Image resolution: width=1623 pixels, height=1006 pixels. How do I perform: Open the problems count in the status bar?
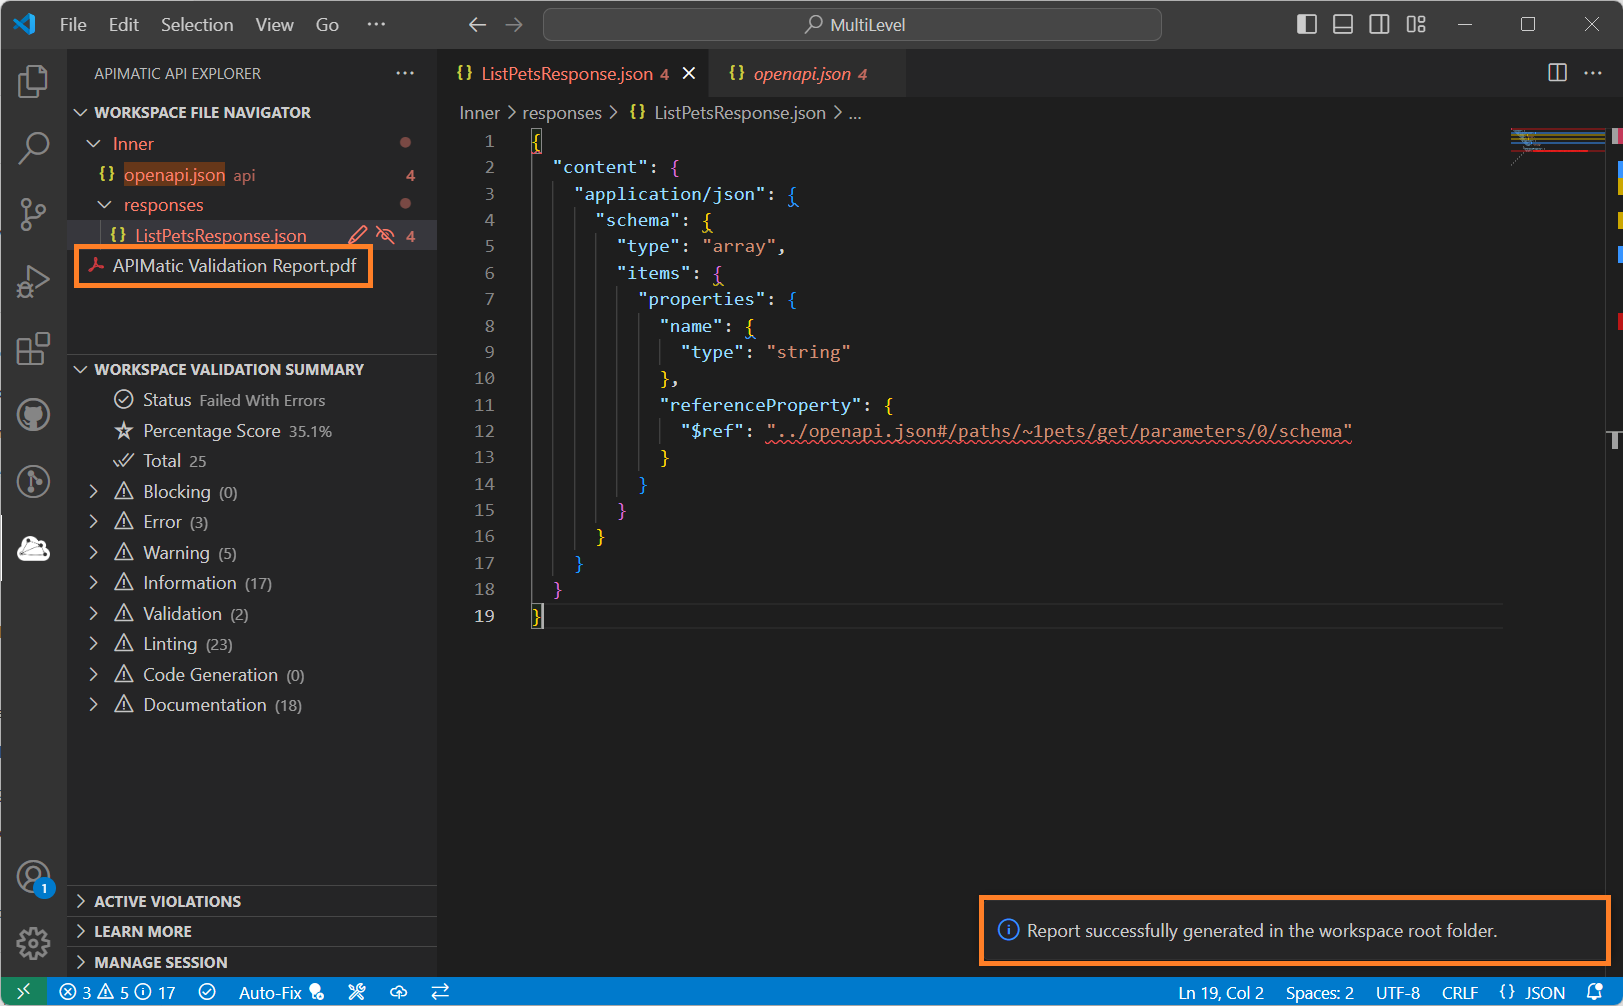117,992
